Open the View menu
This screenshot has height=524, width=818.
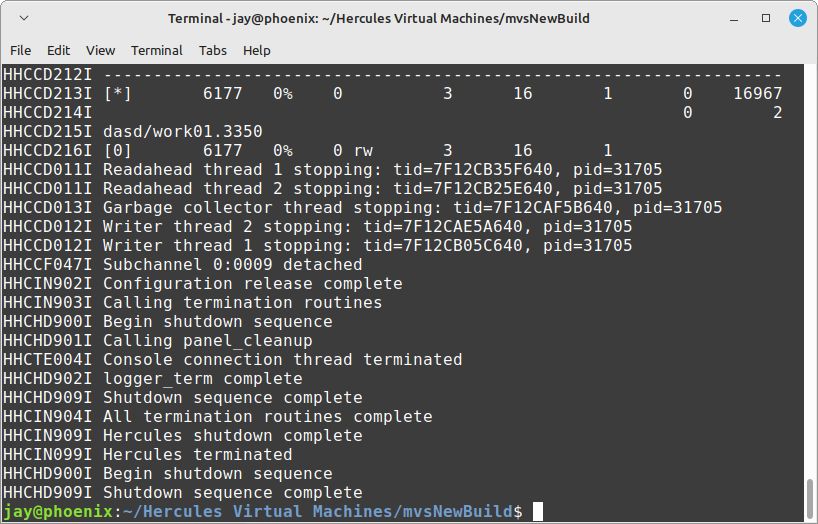pos(100,51)
